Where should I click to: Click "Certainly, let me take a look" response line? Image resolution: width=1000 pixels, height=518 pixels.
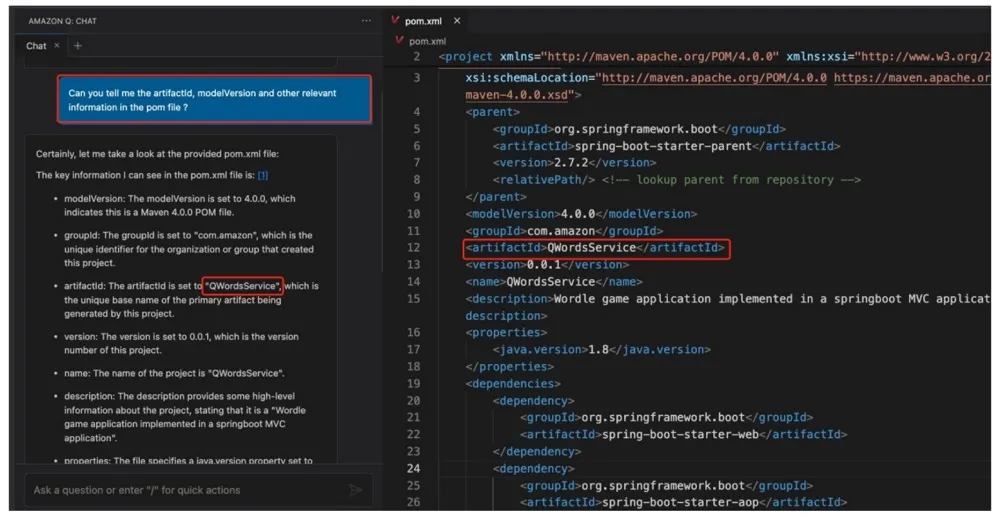tap(158, 154)
